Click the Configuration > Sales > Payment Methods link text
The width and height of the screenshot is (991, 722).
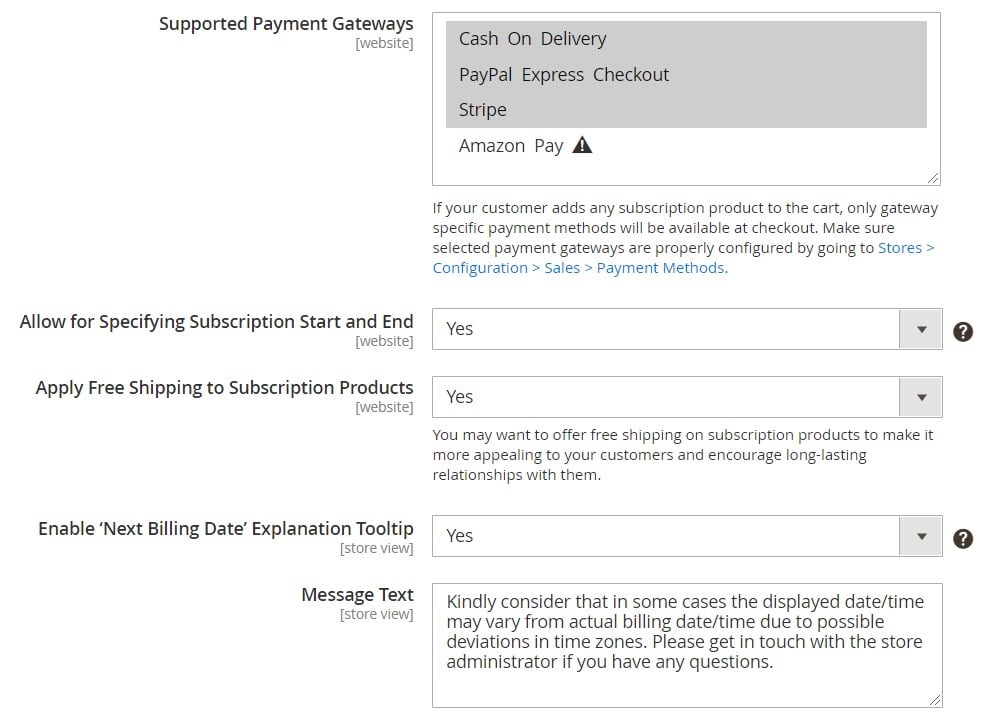(x=580, y=268)
